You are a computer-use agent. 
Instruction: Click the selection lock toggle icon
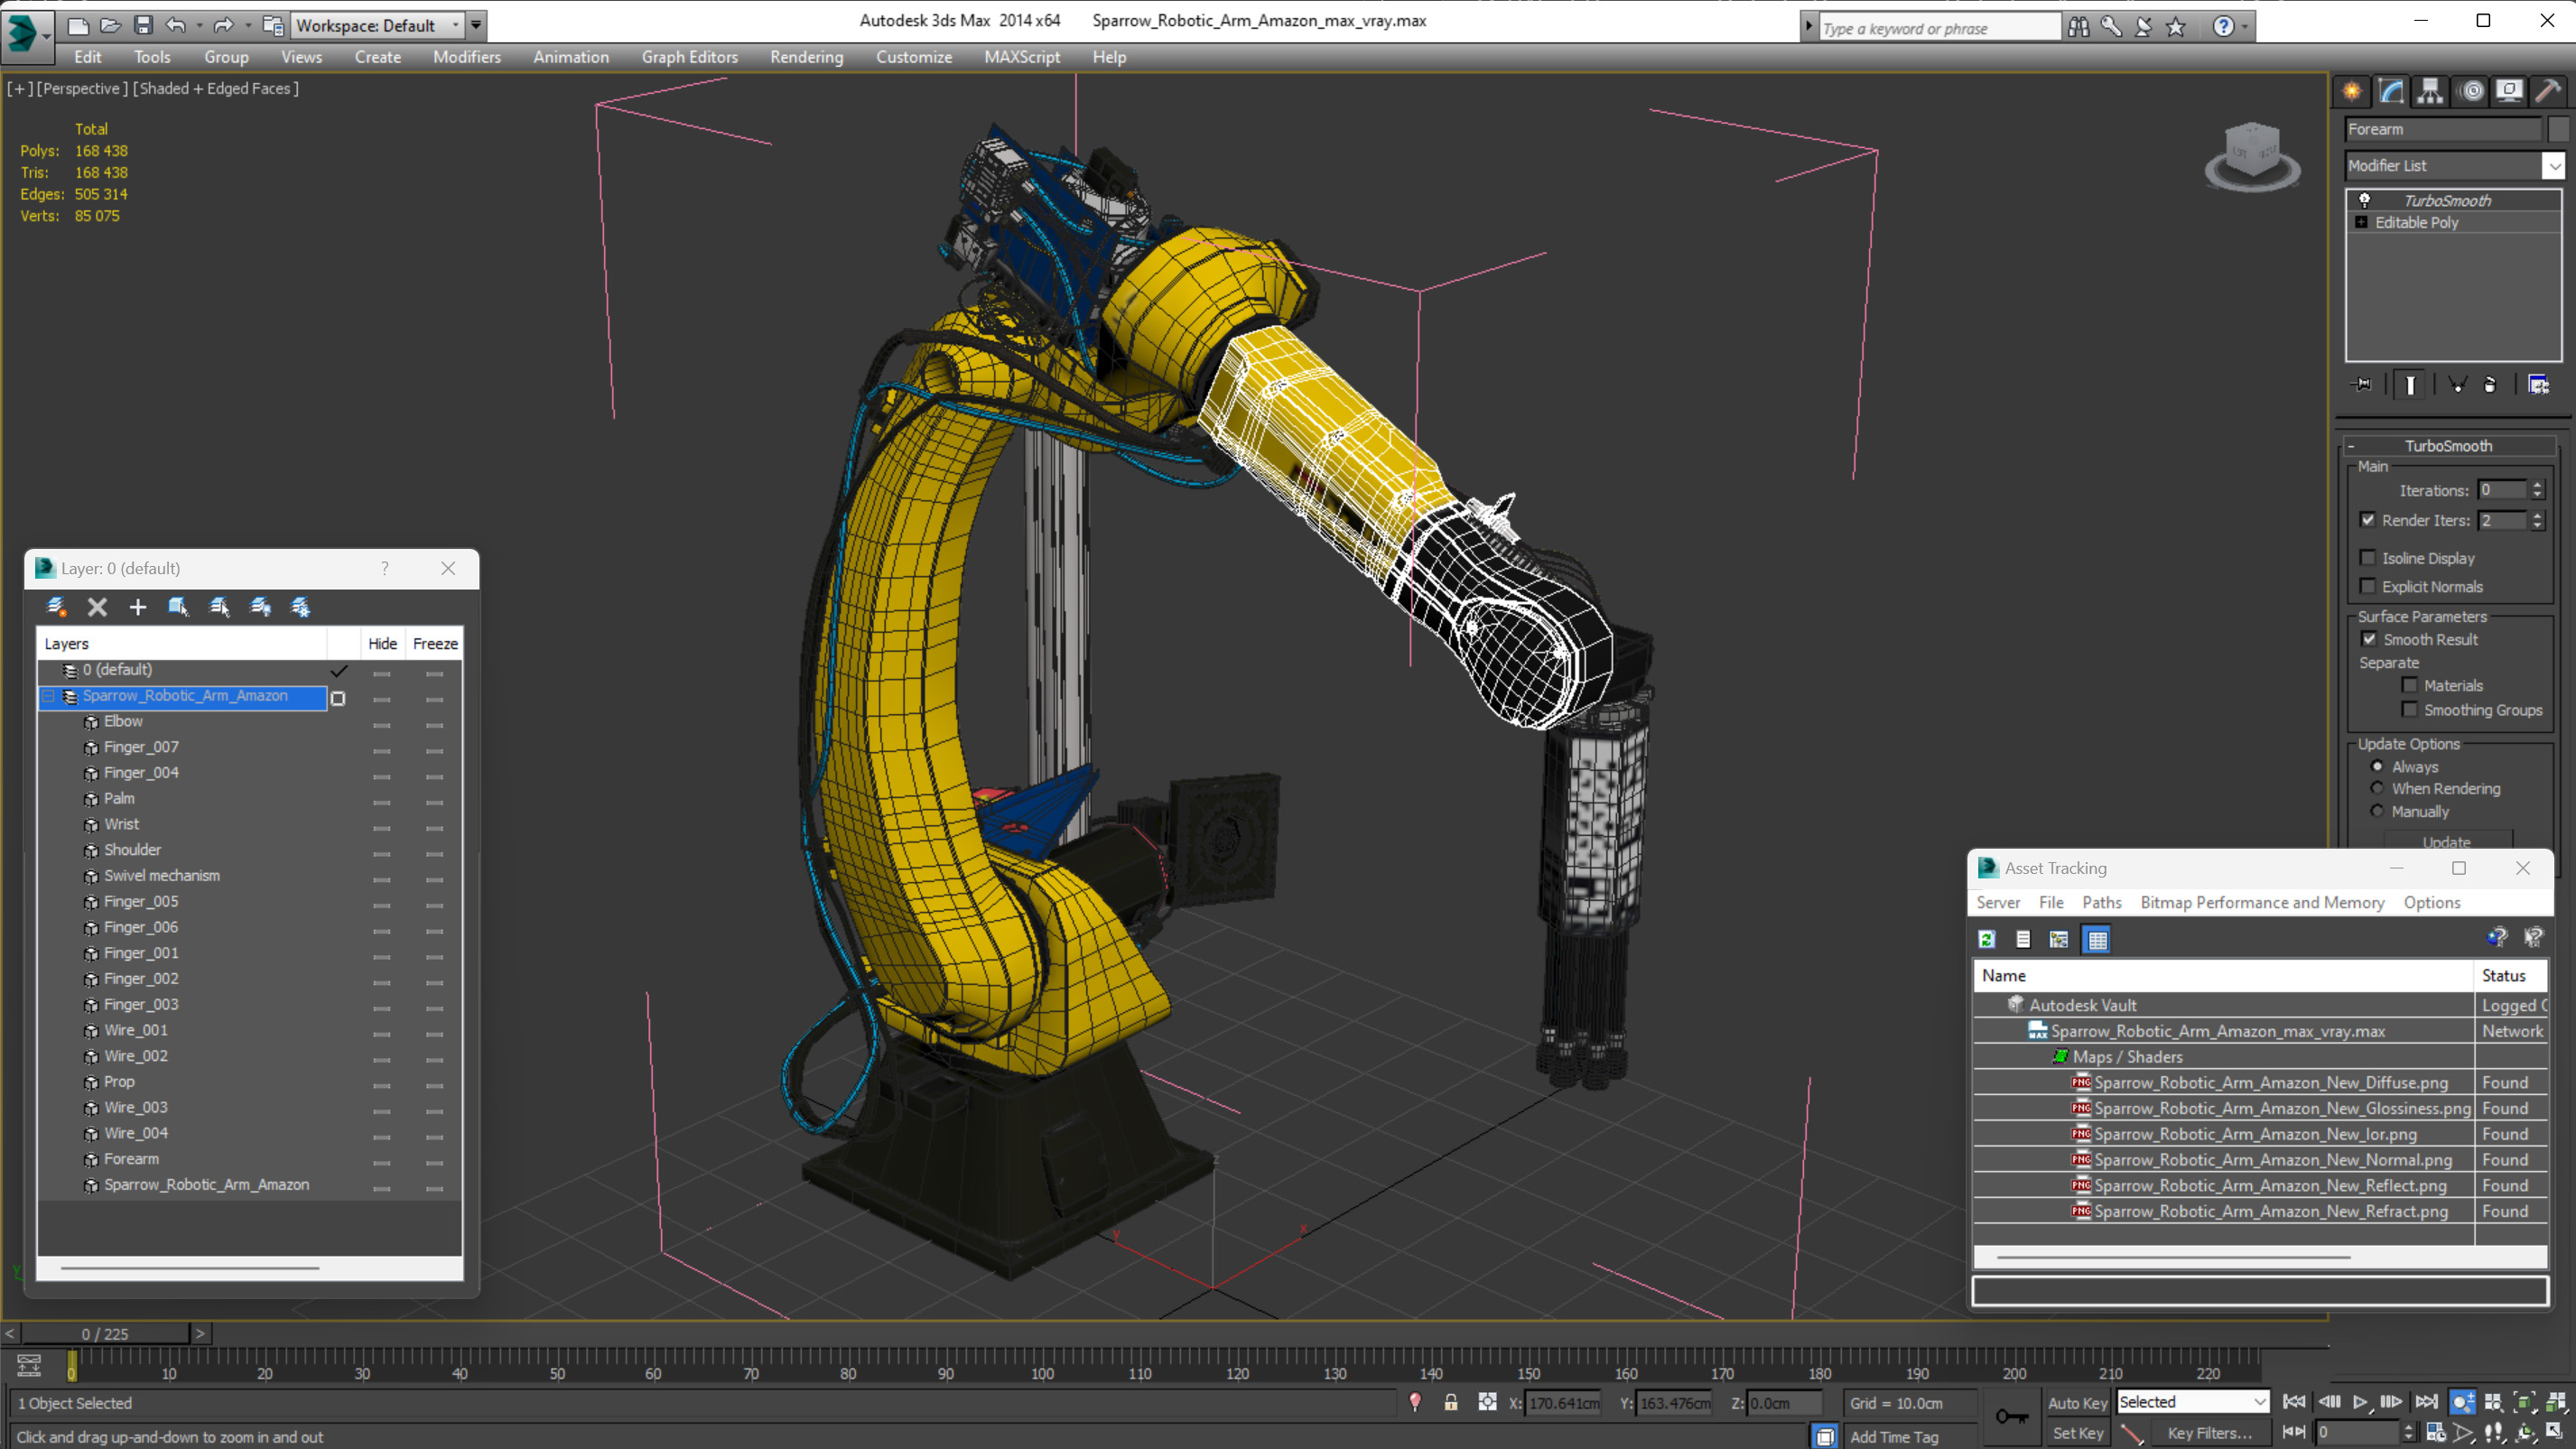coord(1451,1403)
